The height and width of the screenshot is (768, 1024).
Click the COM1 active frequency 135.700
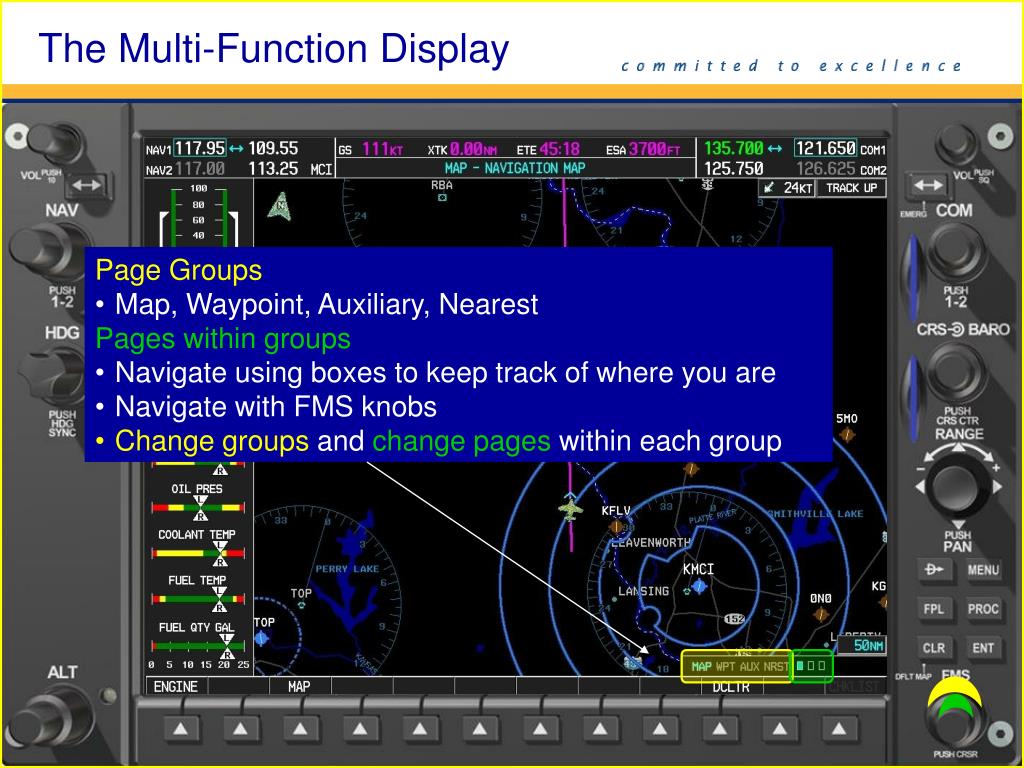pos(734,149)
